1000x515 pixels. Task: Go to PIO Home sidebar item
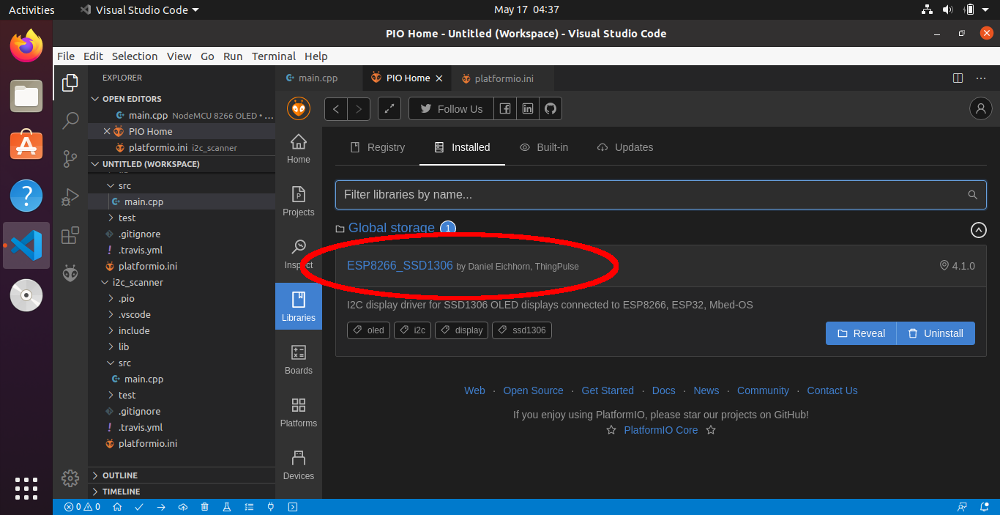[x=298, y=149]
